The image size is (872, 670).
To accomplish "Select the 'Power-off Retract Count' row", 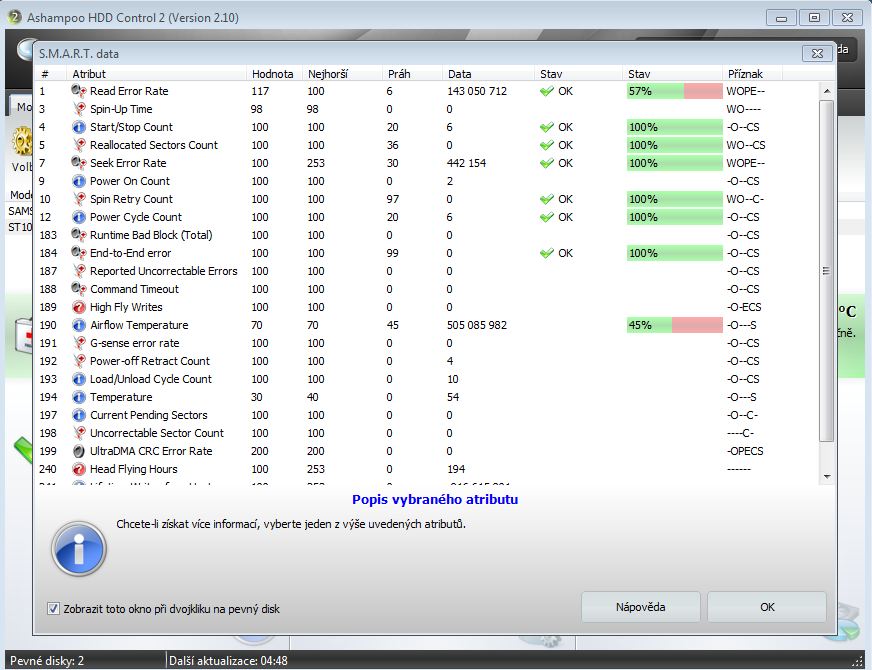I will (x=427, y=361).
